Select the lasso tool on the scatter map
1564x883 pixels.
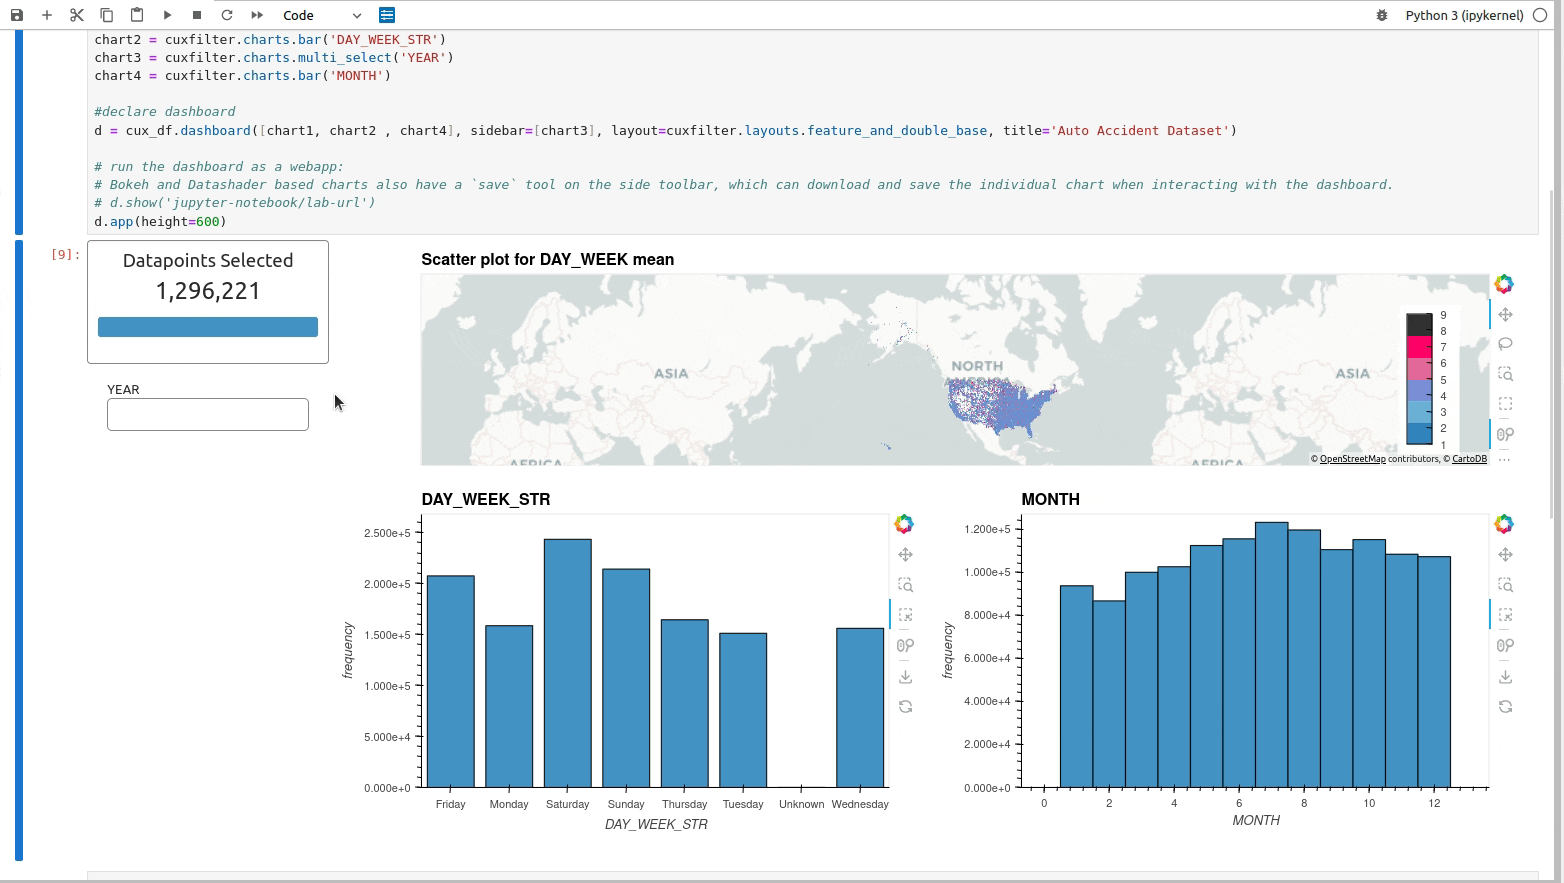pyautogui.click(x=1505, y=344)
